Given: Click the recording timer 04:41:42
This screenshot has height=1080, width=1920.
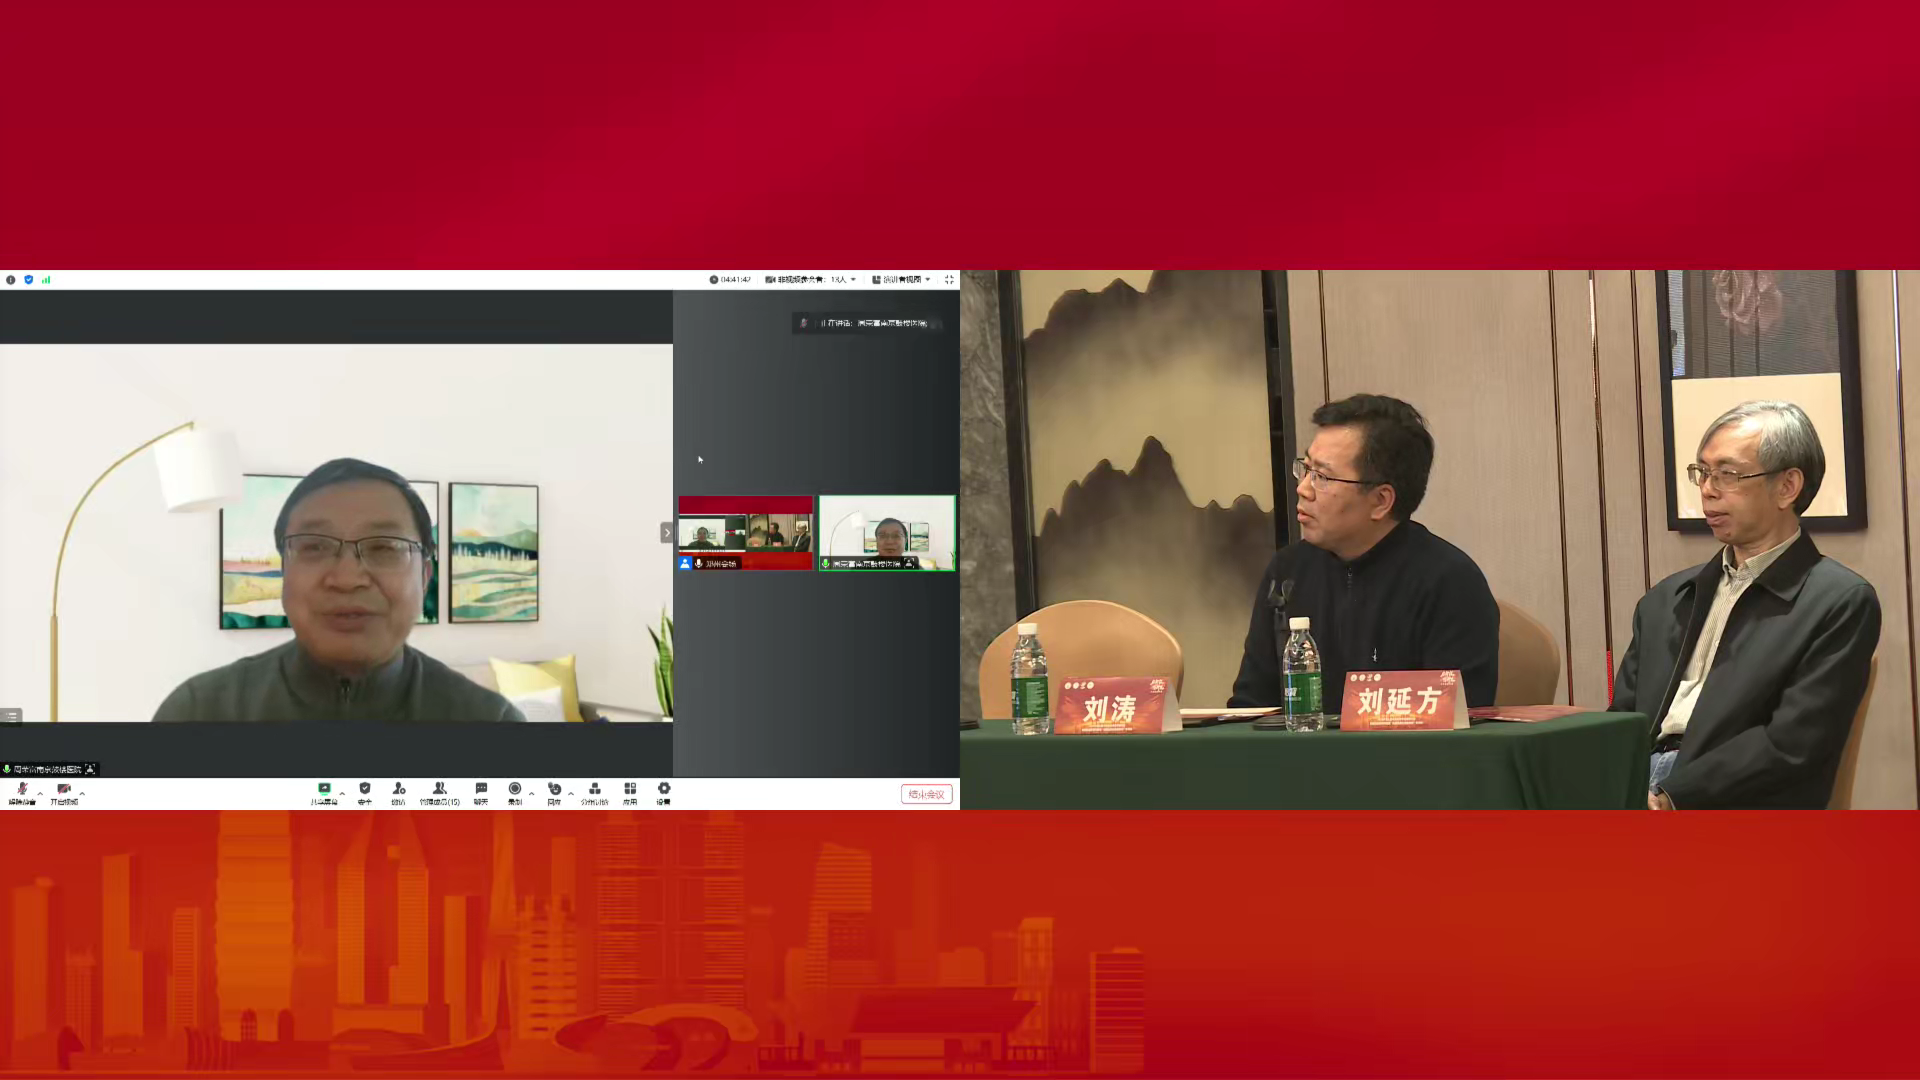Looking at the screenshot, I should pyautogui.click(x=730, y=280).
